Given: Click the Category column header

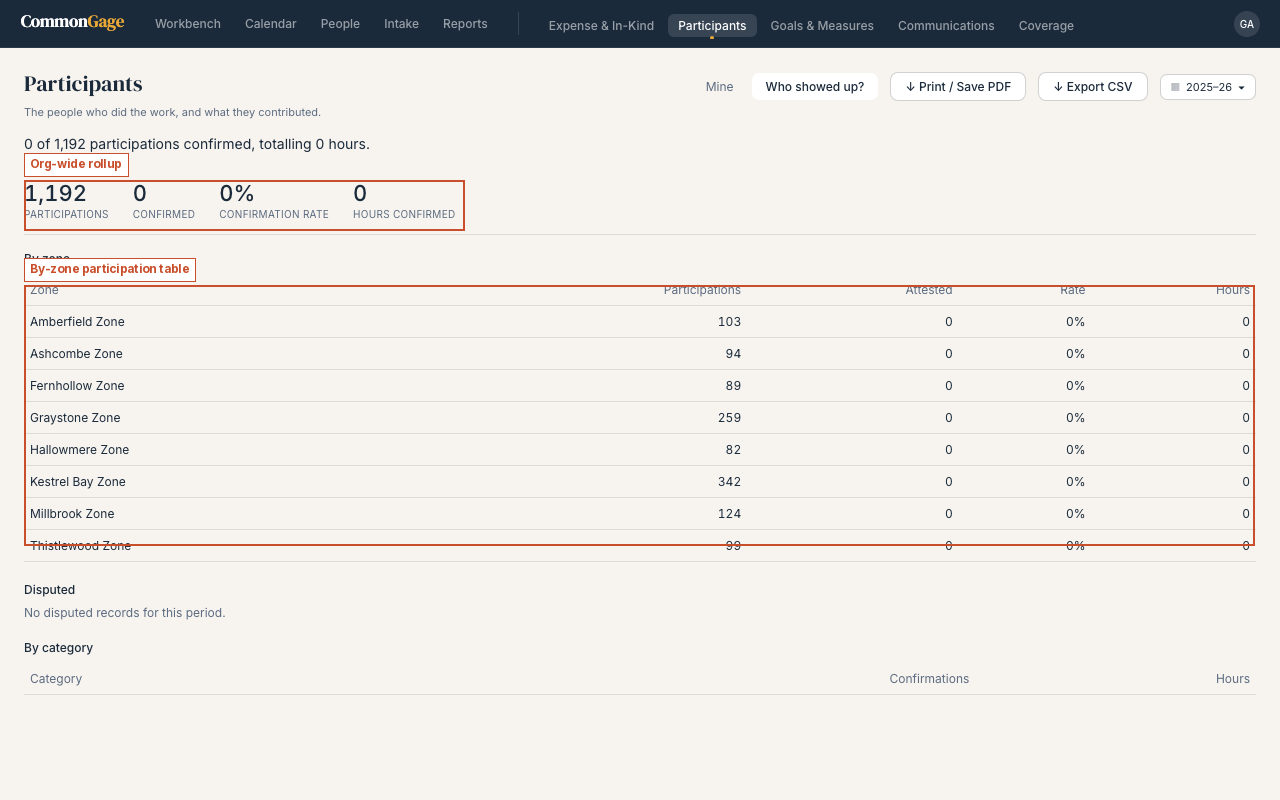Looking at the screenshot, I should pos(56,679).
